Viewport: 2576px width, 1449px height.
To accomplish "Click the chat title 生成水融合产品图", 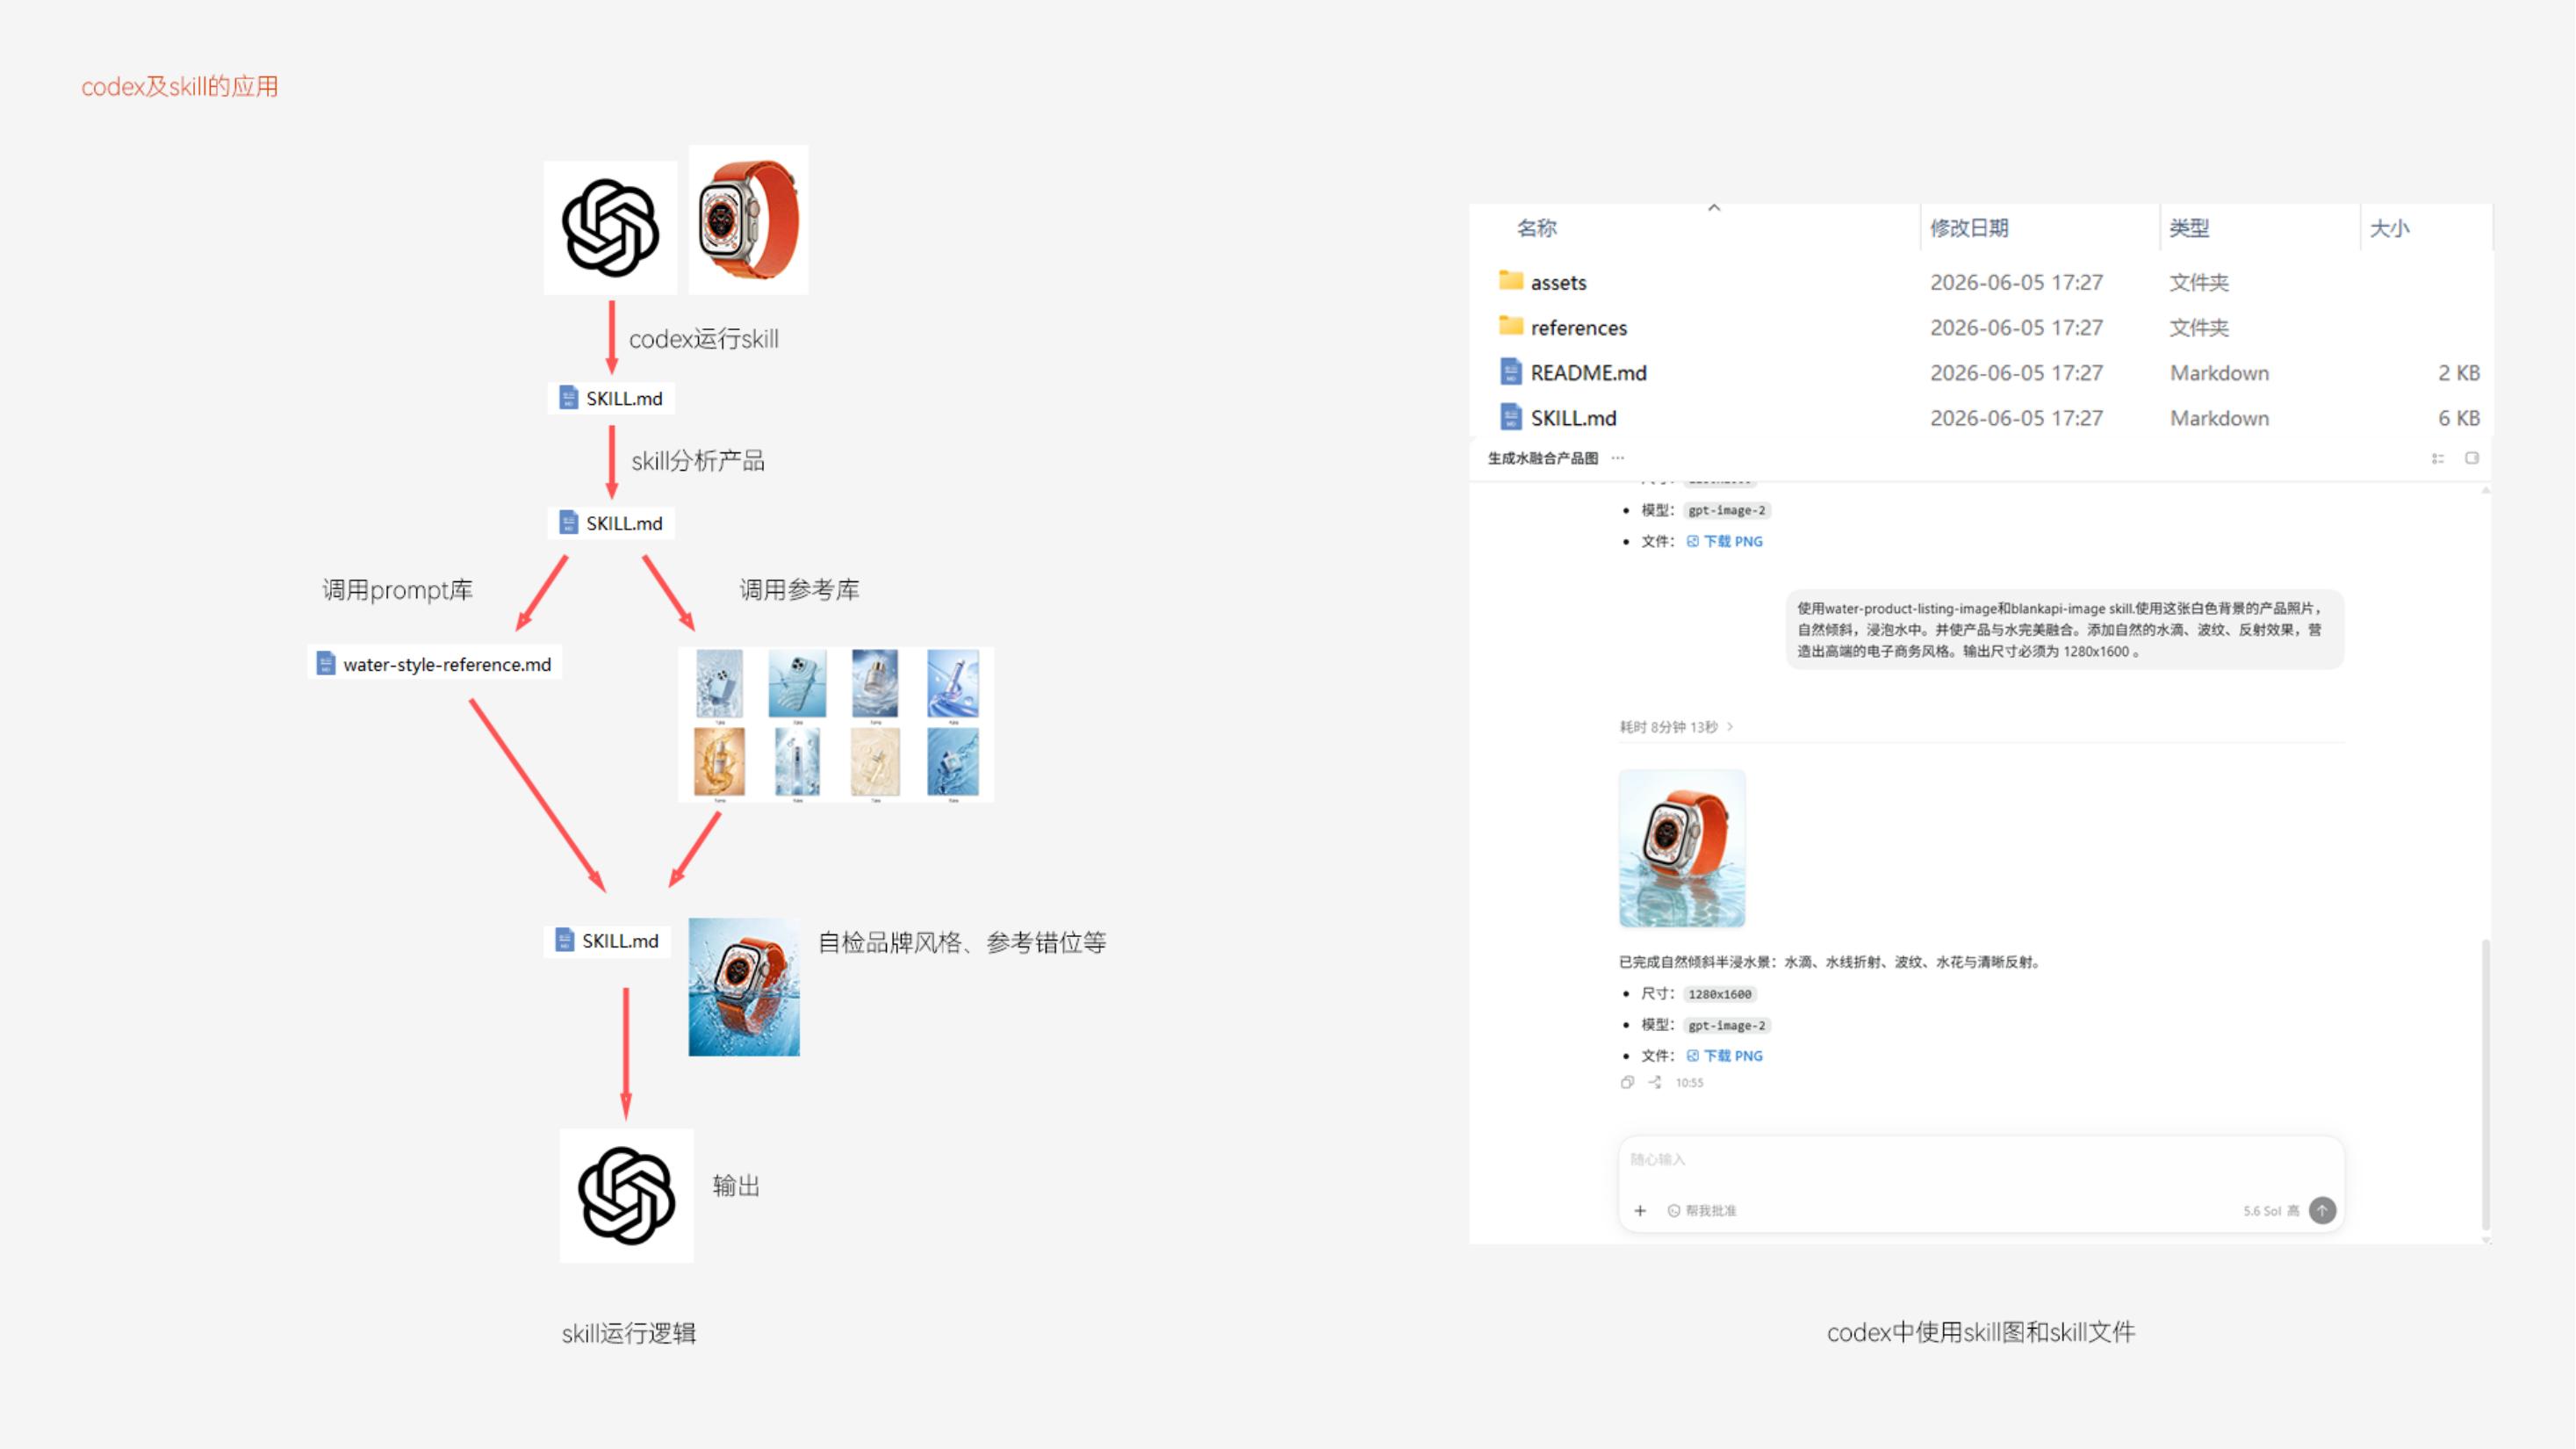I will pos(1543,458).
